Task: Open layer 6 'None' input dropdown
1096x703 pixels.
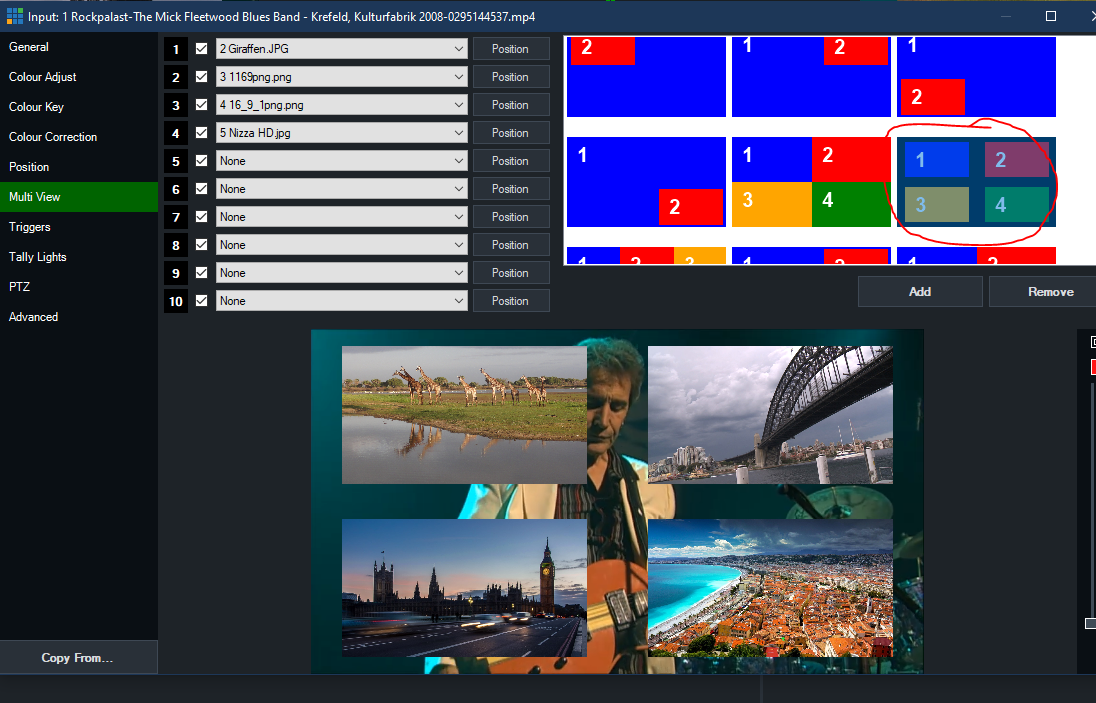Action: (341, 189)
